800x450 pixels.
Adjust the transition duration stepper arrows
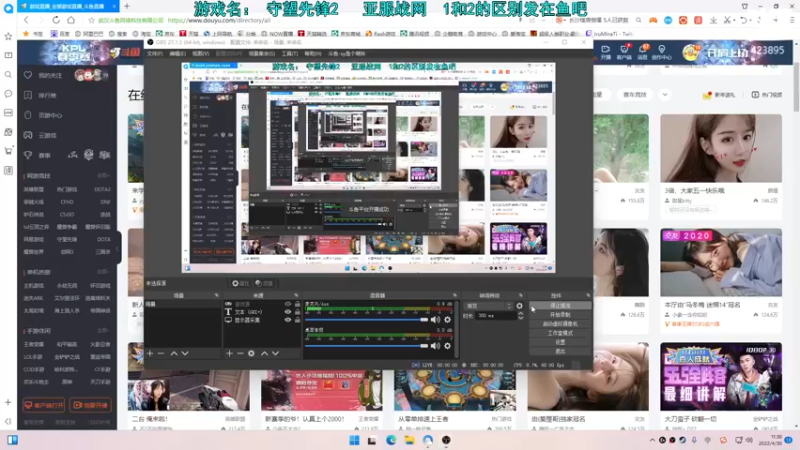(520, 316)
